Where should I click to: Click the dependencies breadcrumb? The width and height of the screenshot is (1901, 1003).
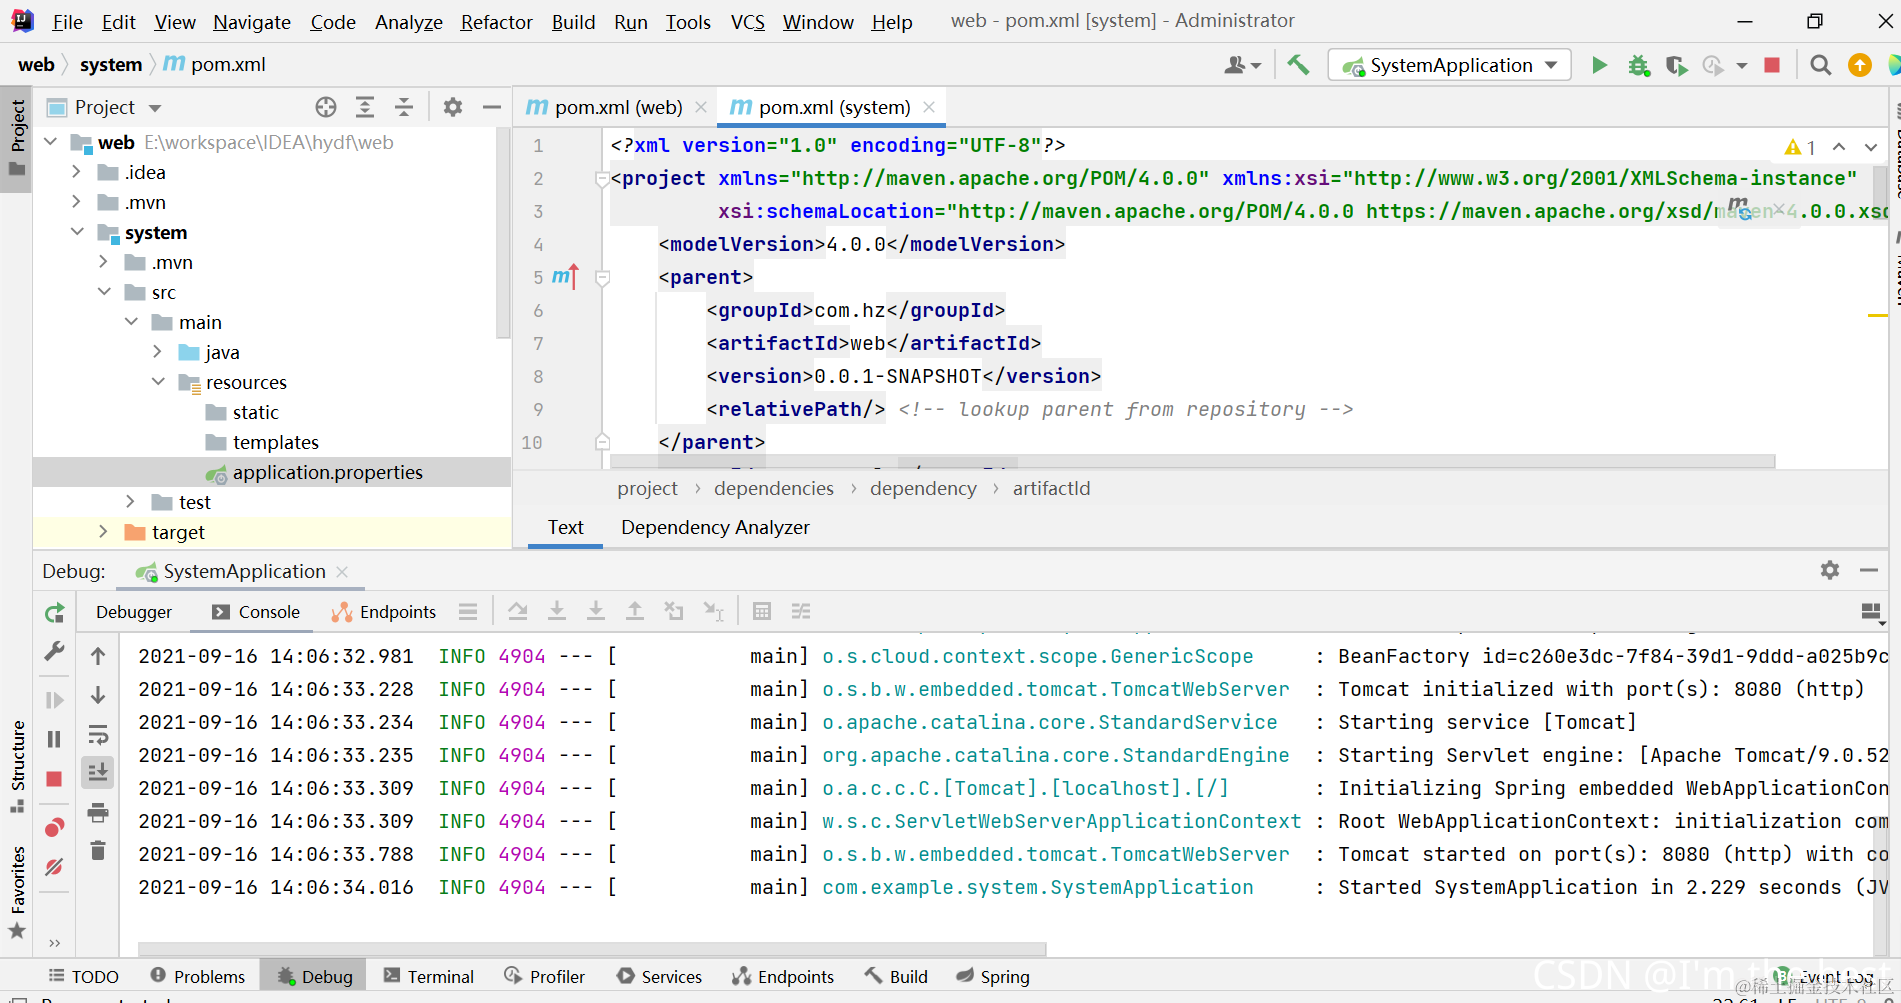[x=774, y=488]
